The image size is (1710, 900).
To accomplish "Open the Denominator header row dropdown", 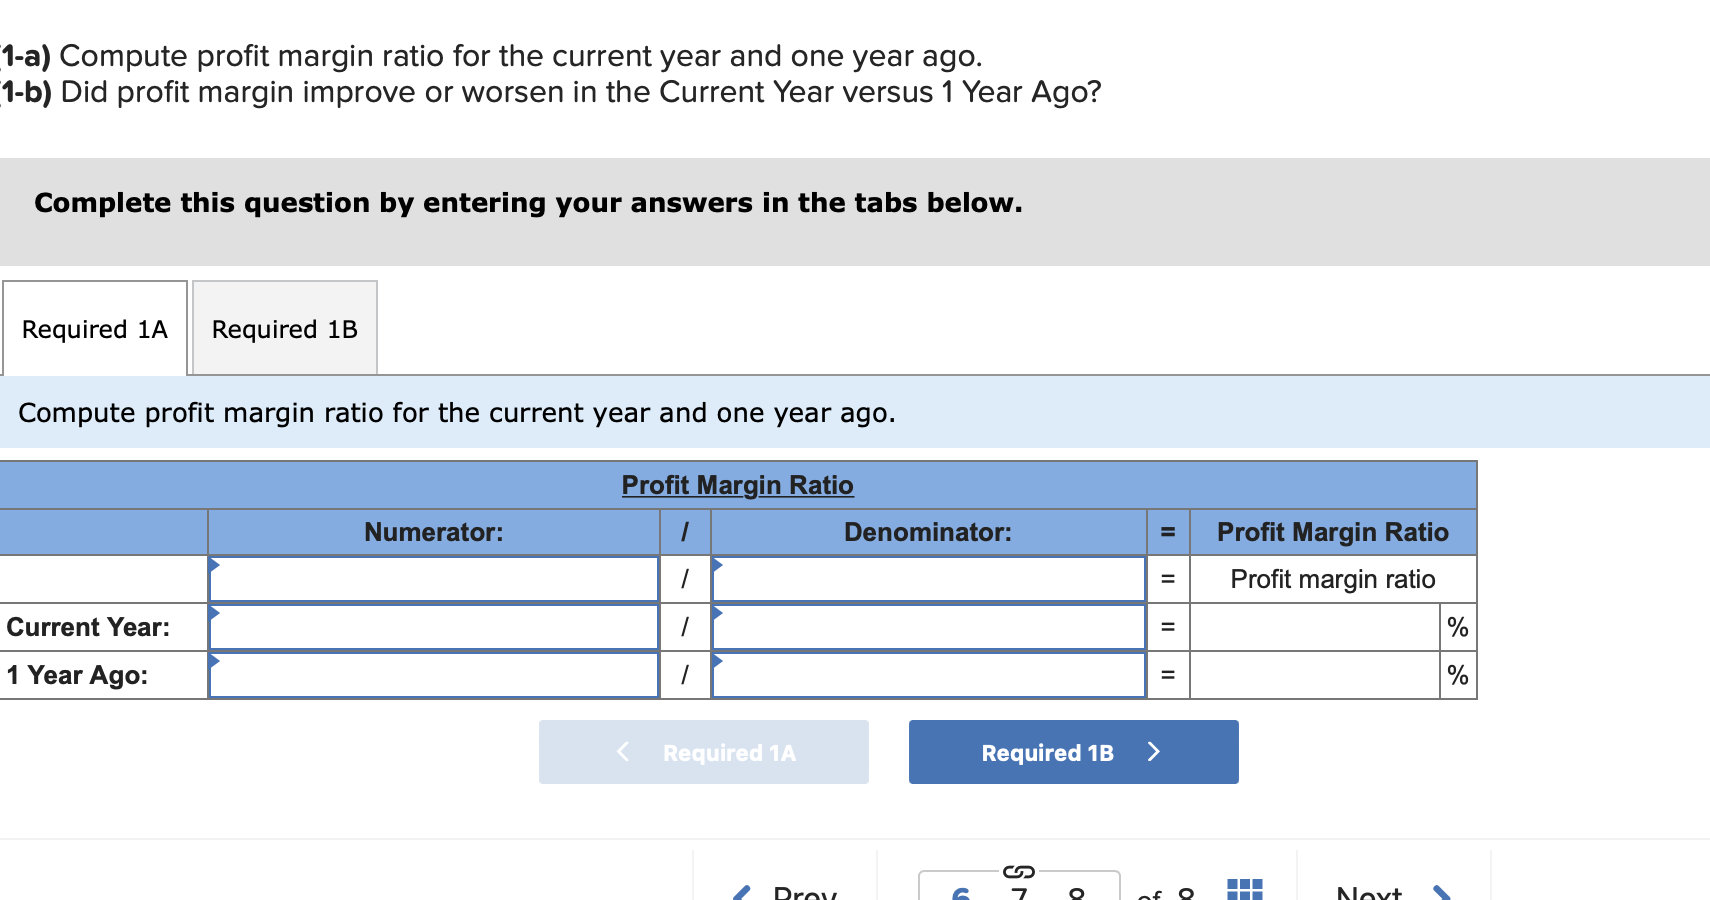I will (928, 579).
